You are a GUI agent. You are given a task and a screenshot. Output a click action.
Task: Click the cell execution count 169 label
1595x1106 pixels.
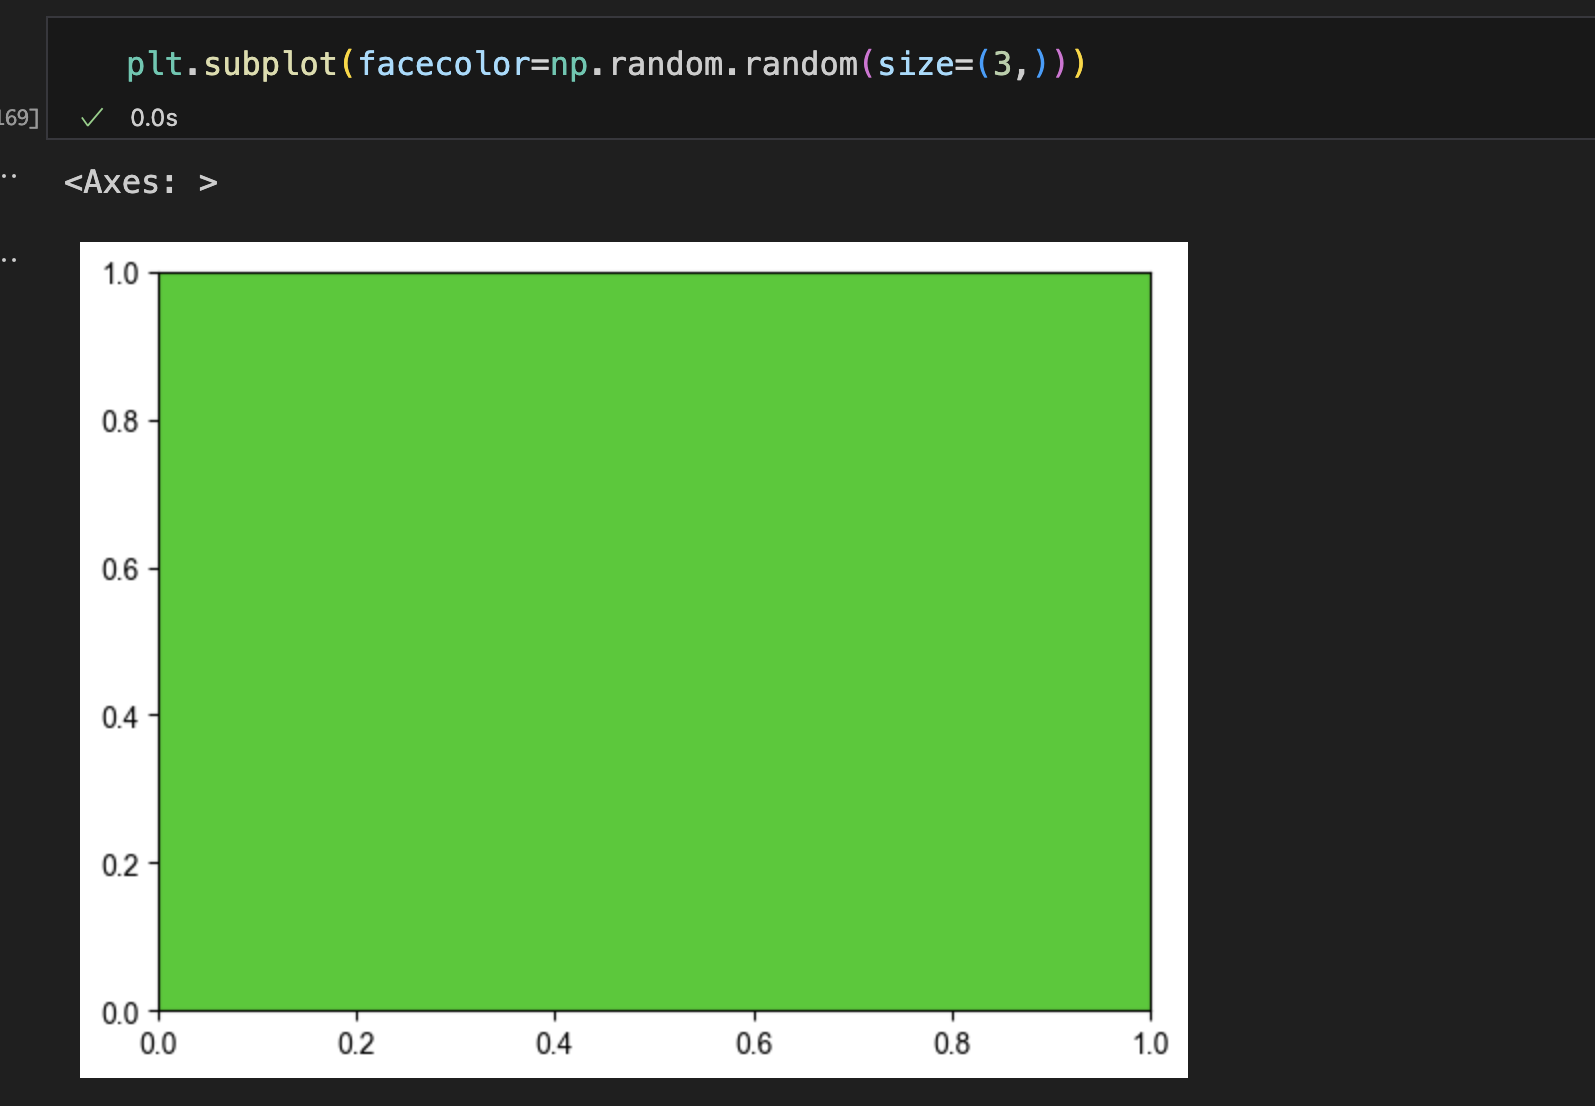click(x=19, y=118)
